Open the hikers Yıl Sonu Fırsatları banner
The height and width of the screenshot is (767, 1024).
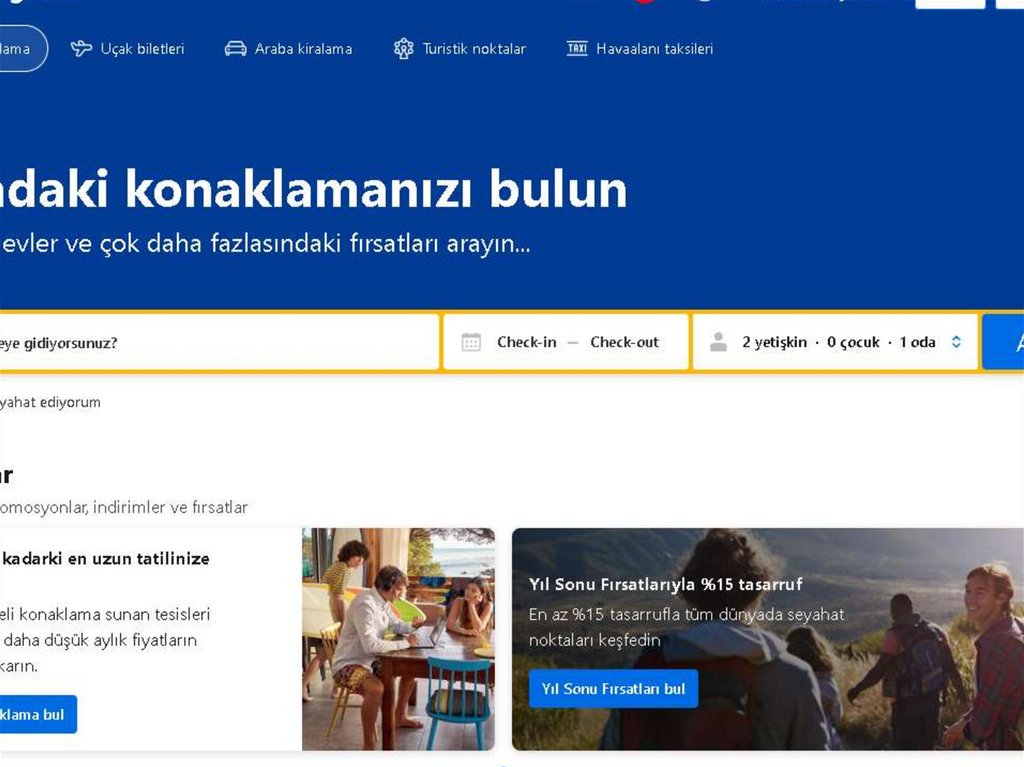click(x=768, y=639)
